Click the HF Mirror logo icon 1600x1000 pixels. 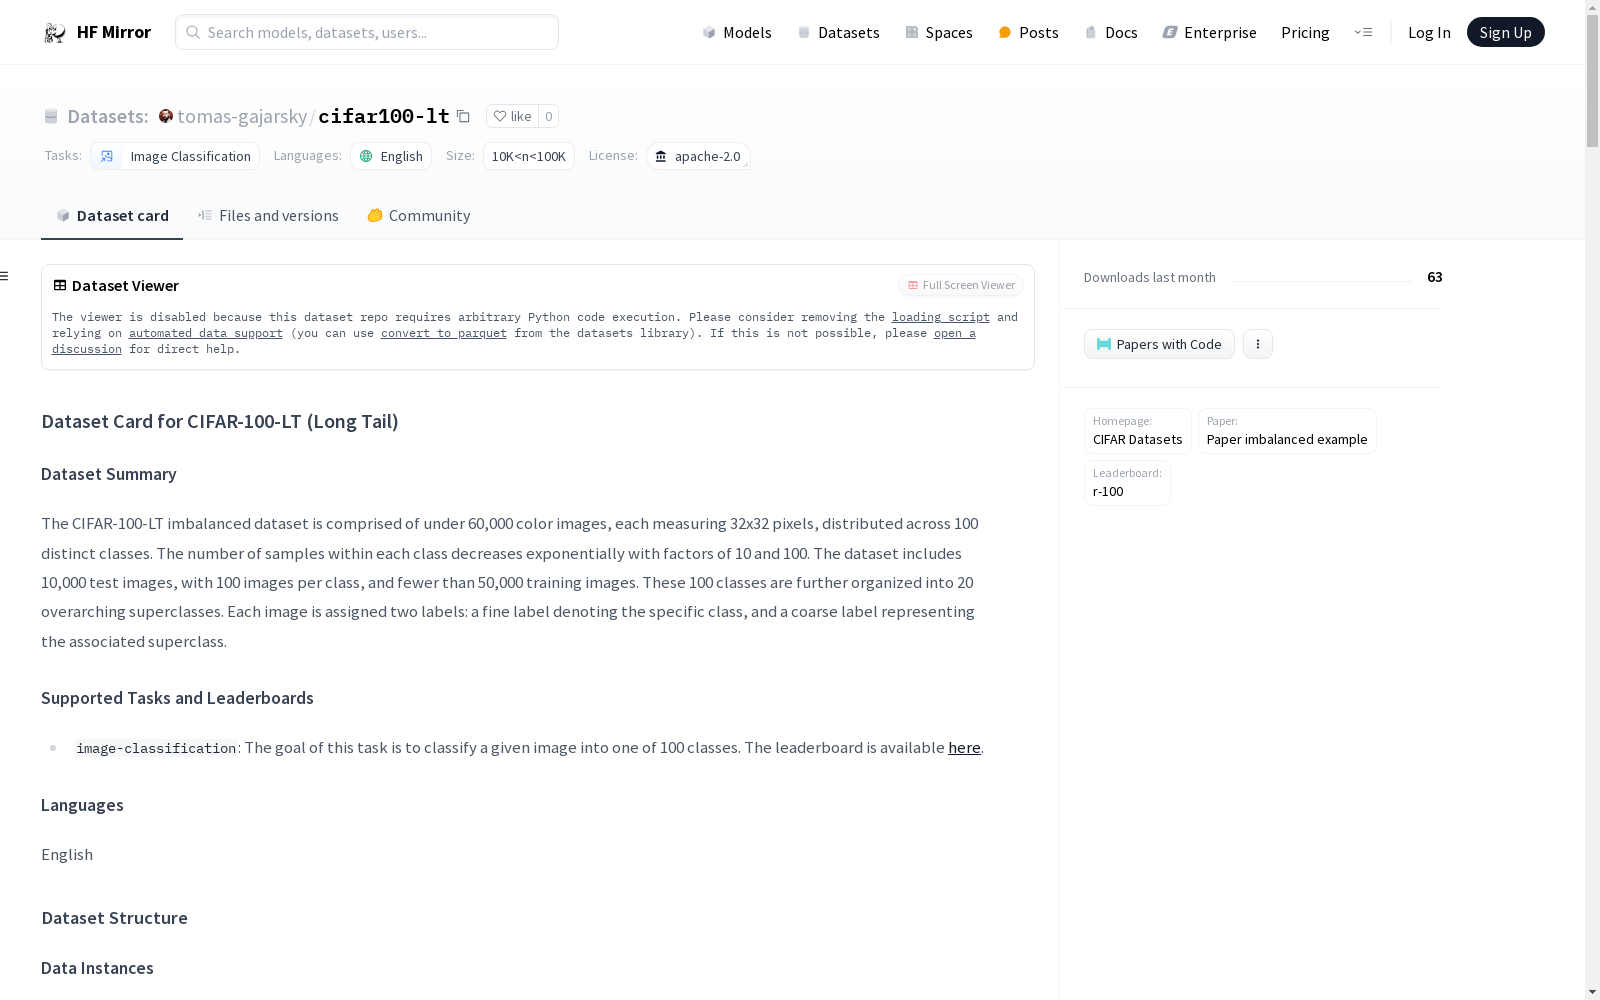tap(55, 33)
